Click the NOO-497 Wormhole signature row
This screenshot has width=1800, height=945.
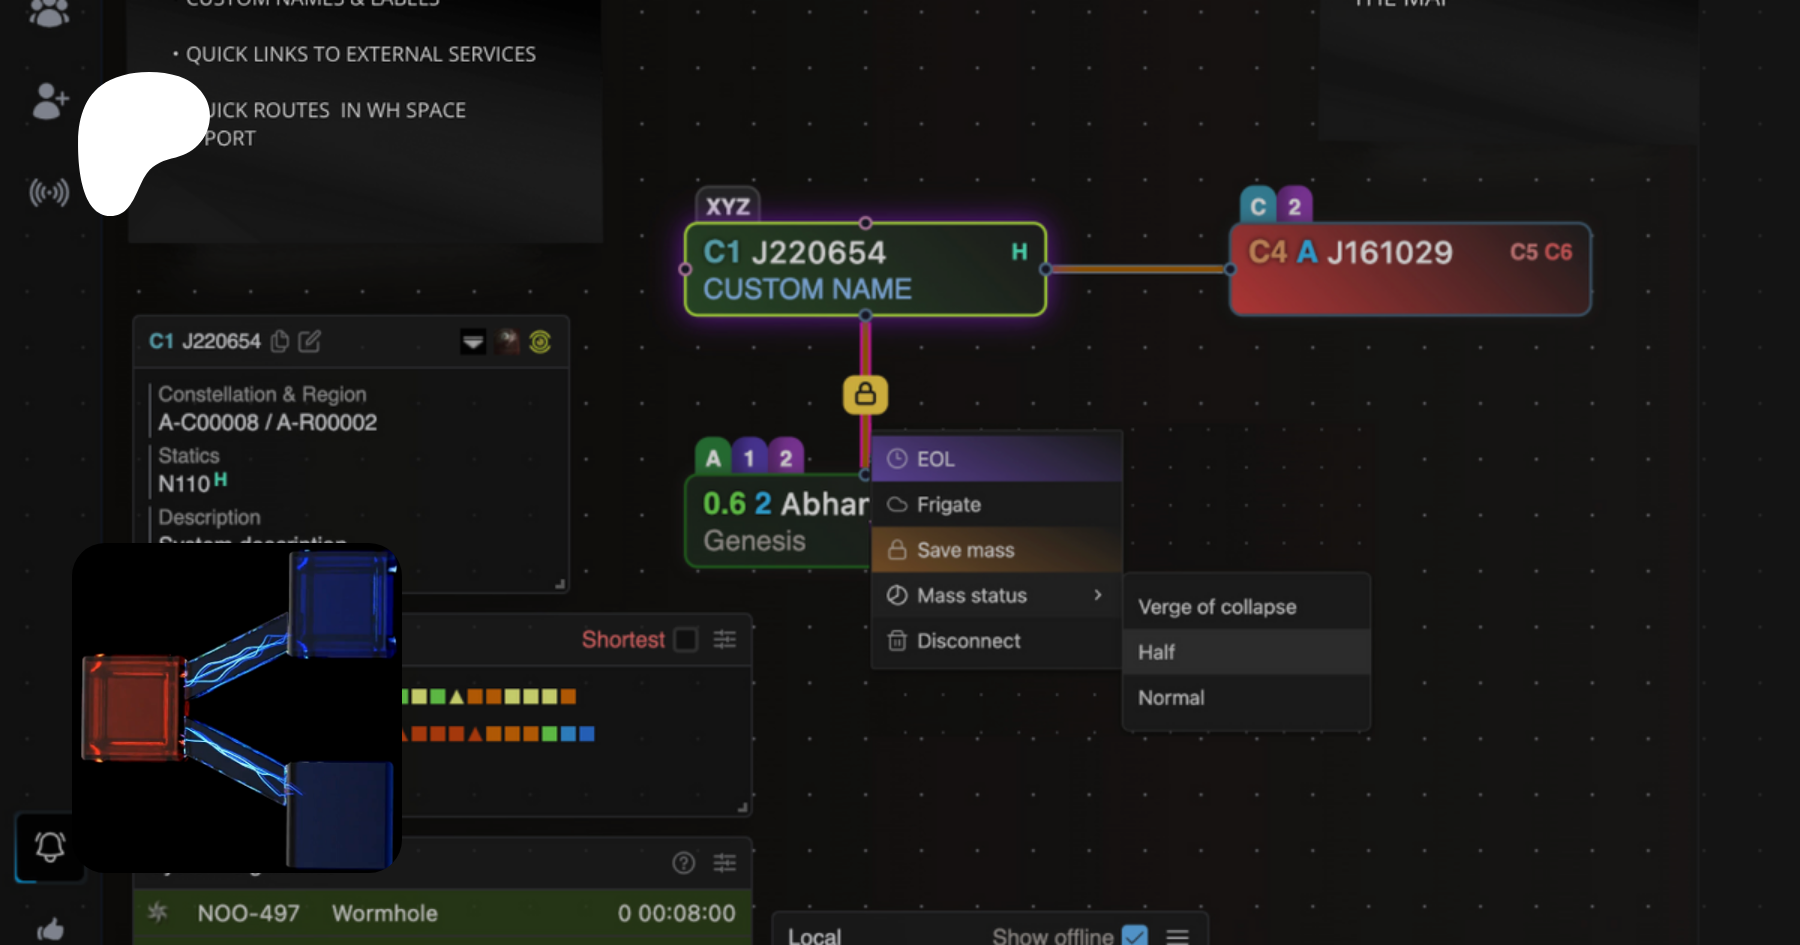(x=442, y=914)
